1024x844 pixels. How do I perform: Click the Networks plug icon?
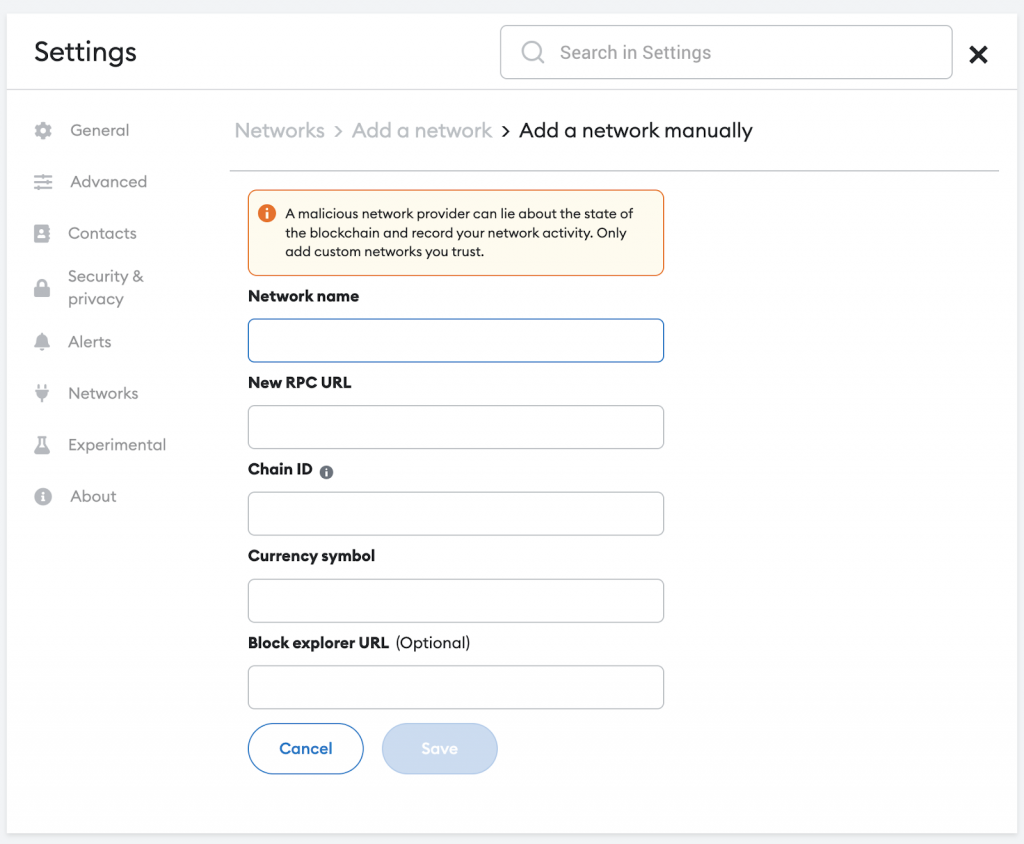42,393
